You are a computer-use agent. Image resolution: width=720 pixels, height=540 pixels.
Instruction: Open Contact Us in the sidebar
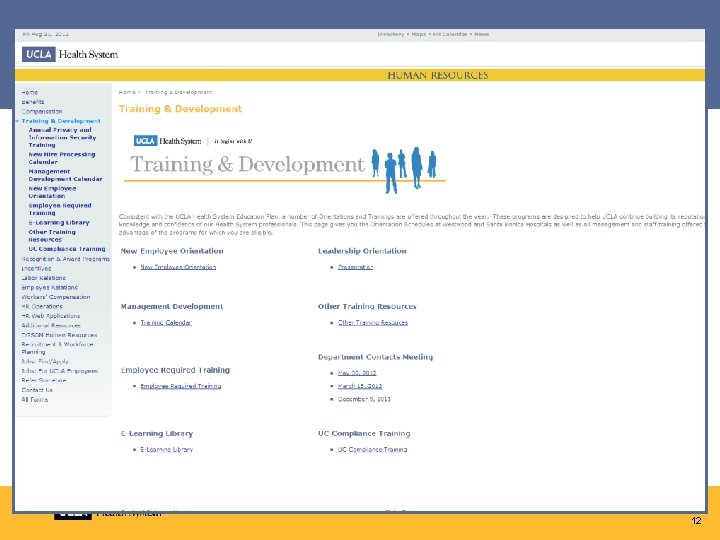click(37, 390)
